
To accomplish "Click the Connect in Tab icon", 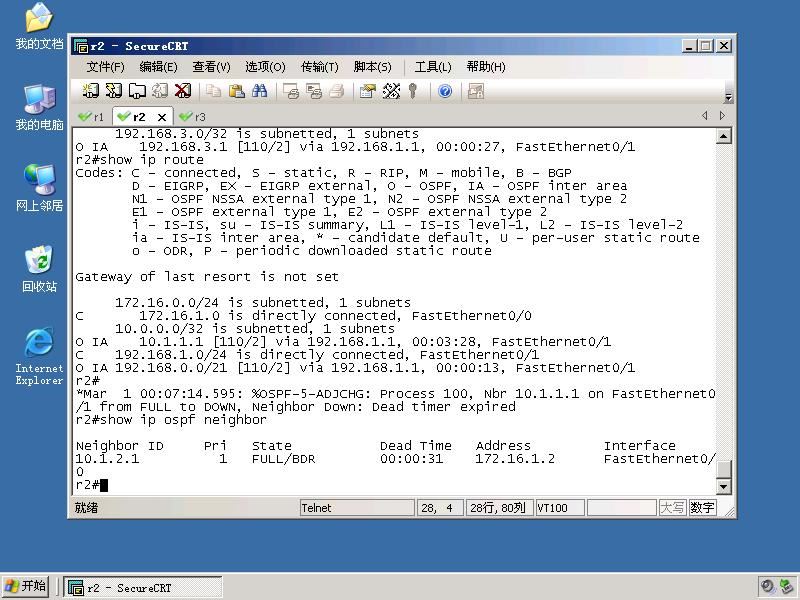I will 137,91.
